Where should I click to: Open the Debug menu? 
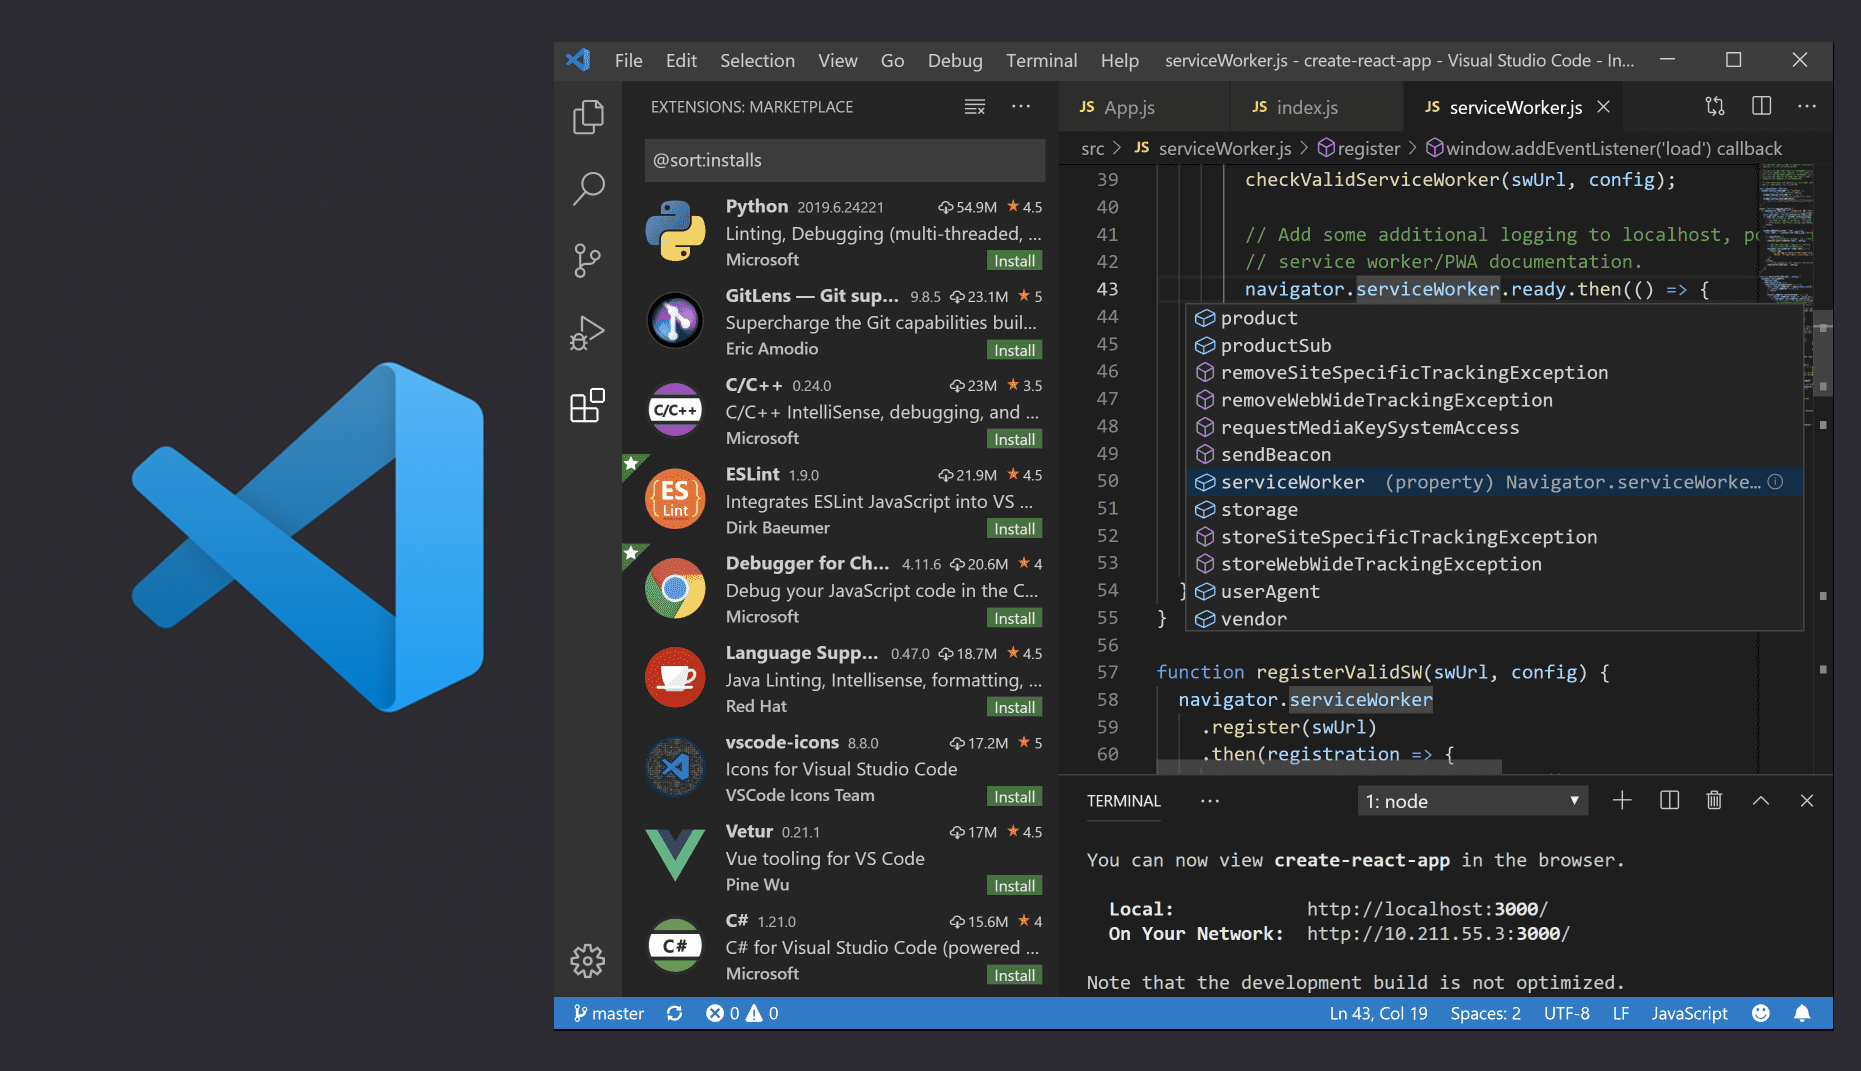click(x=955, y=60)
